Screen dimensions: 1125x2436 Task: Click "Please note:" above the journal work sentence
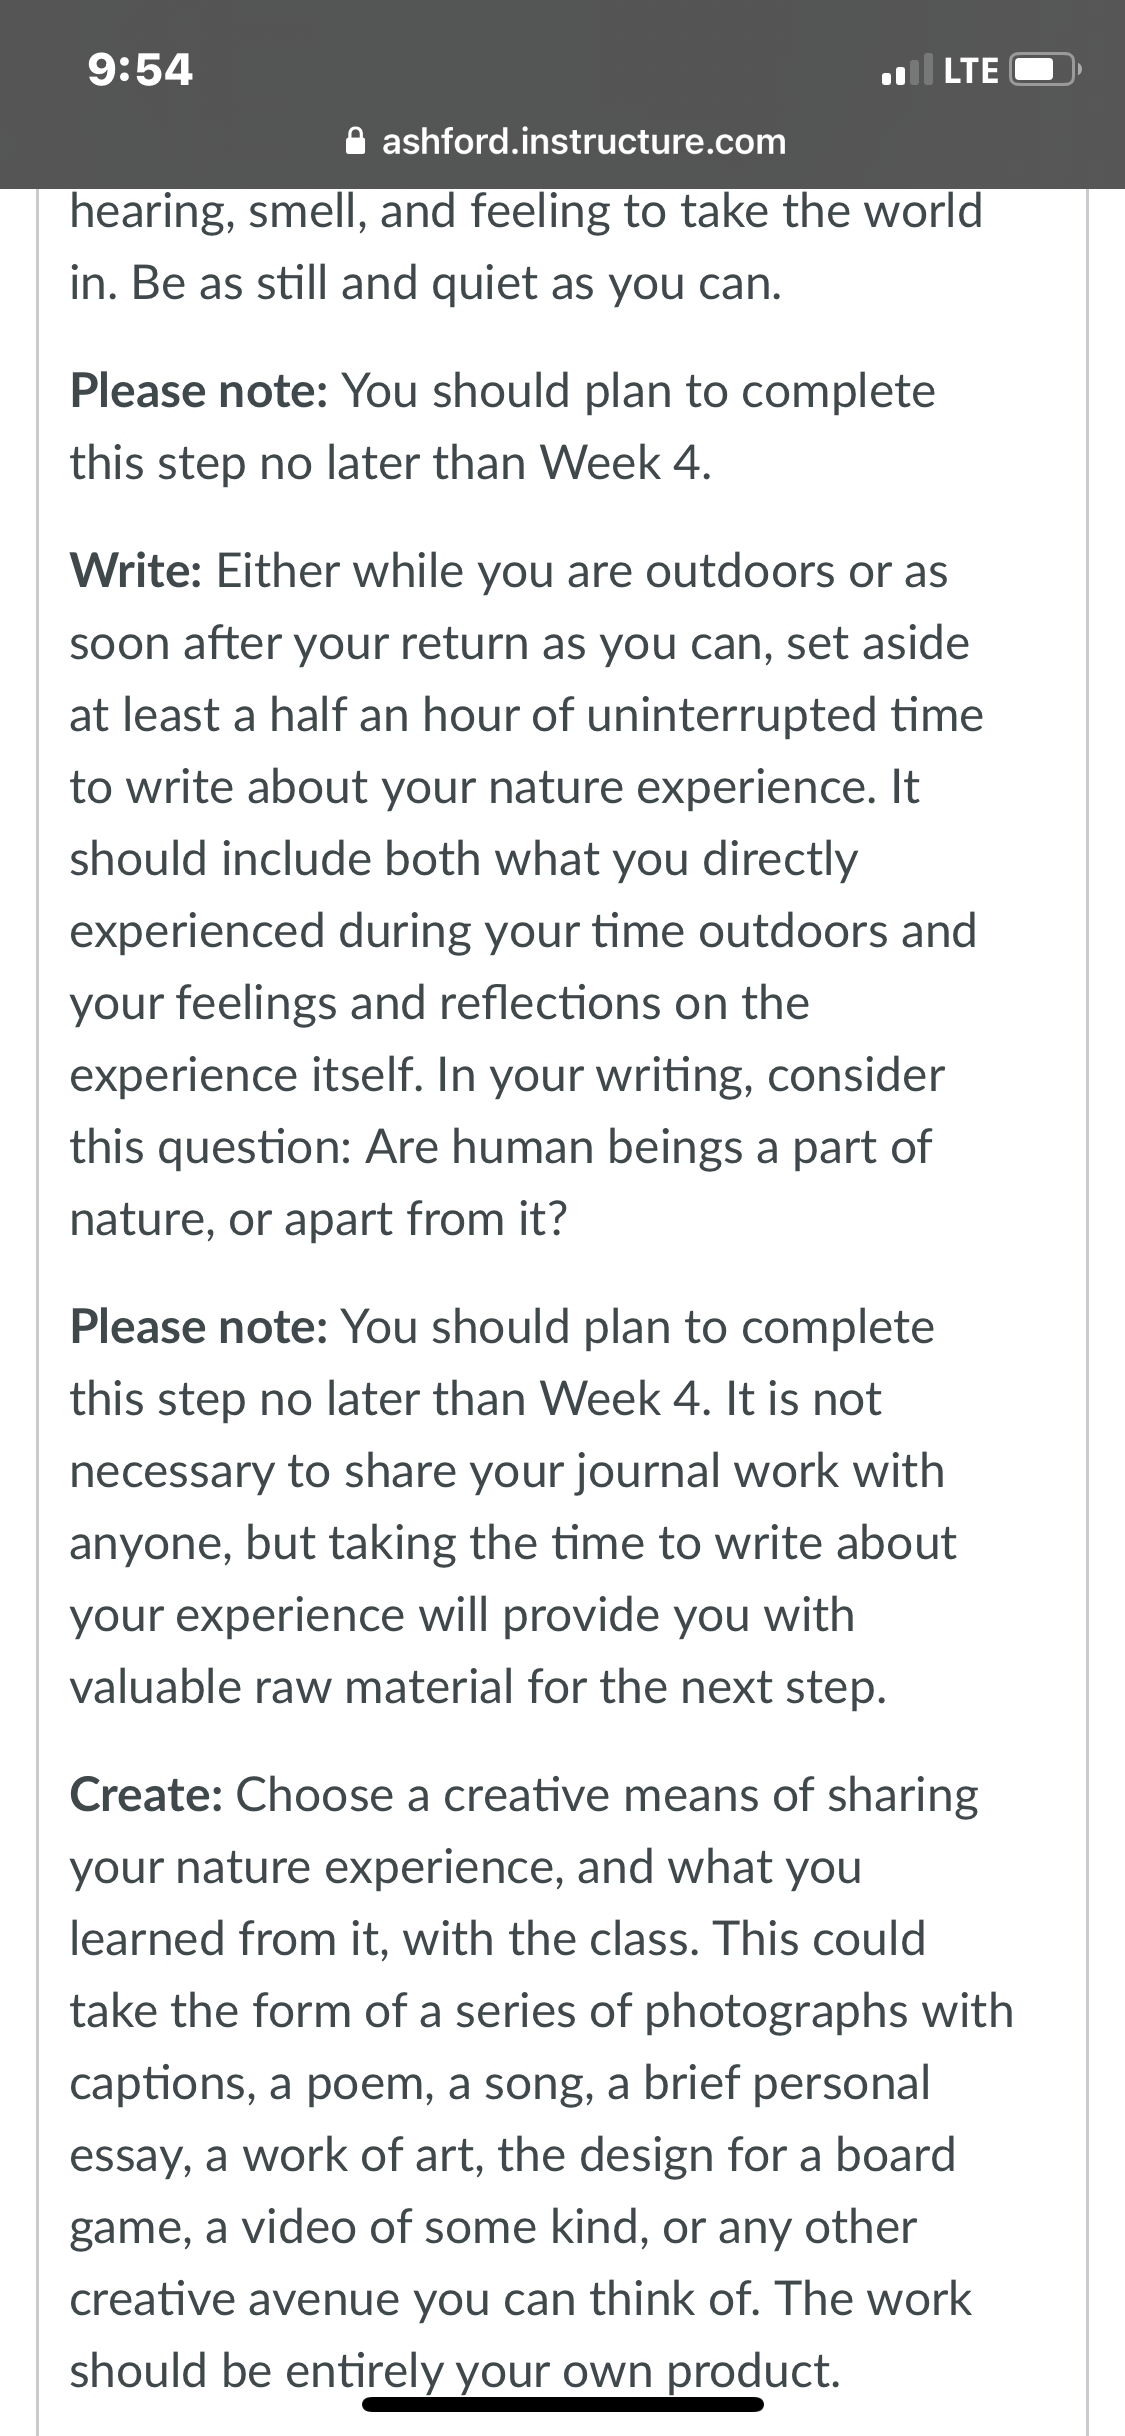tap(199, 1327)
